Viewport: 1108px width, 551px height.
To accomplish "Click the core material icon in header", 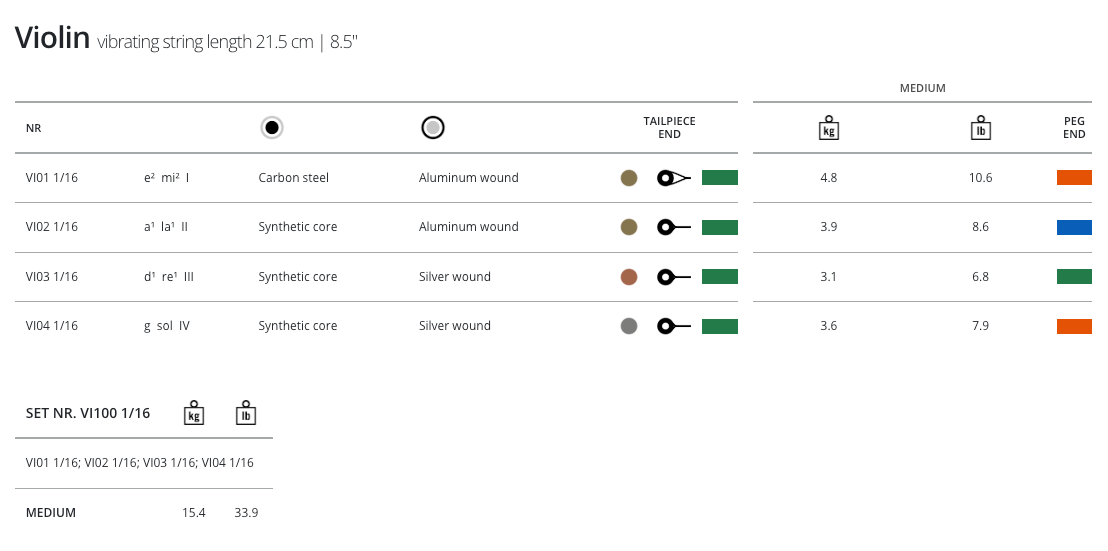I will coord(272,128).
